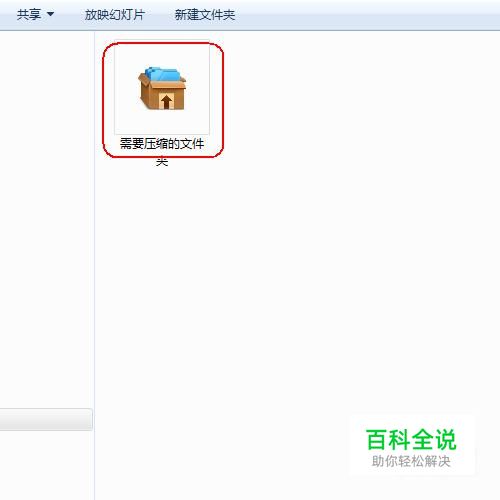The image size is (500, 500).
Task: Click the 放映幻灯片 toolbar button
Action: tap(114, 15)
